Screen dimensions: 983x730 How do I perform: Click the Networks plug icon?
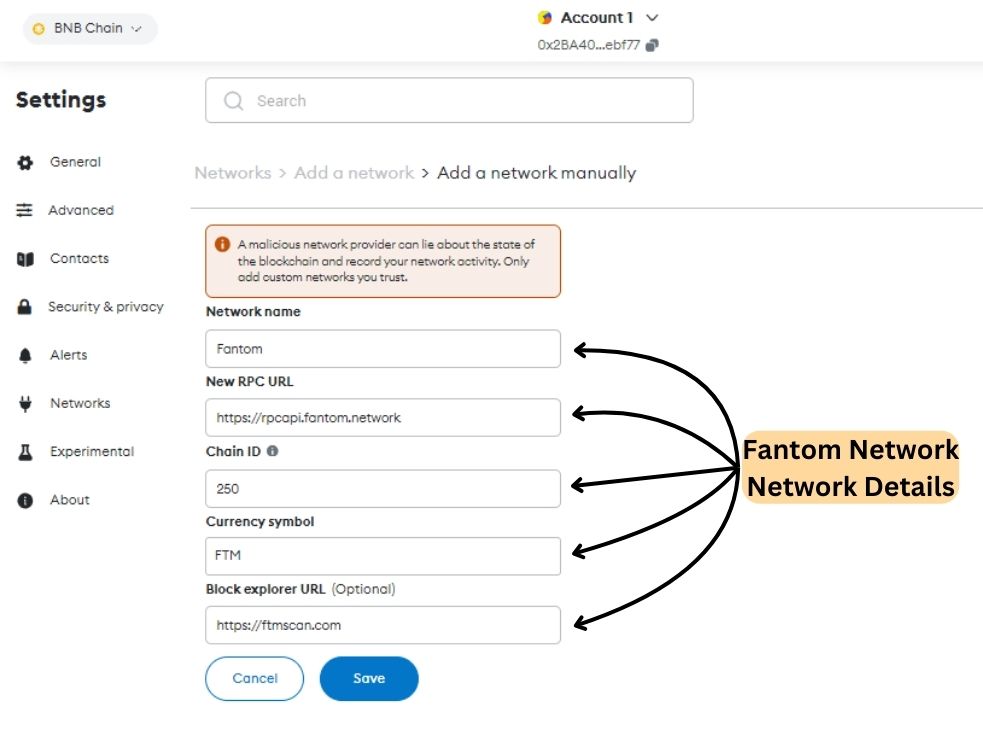click(x=25, y=403)
